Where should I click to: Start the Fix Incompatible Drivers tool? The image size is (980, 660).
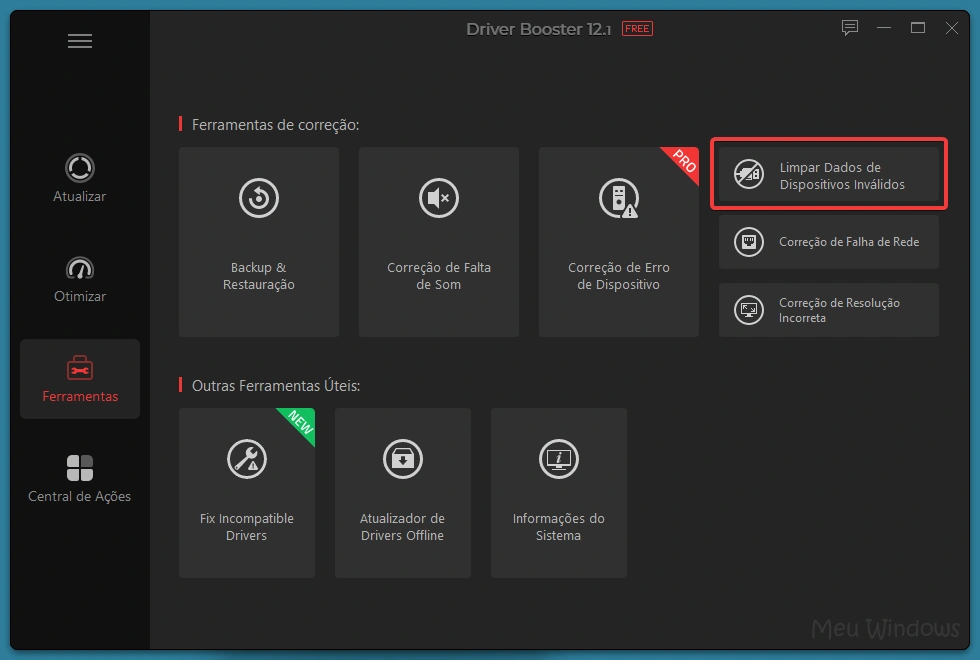point(246,492)
